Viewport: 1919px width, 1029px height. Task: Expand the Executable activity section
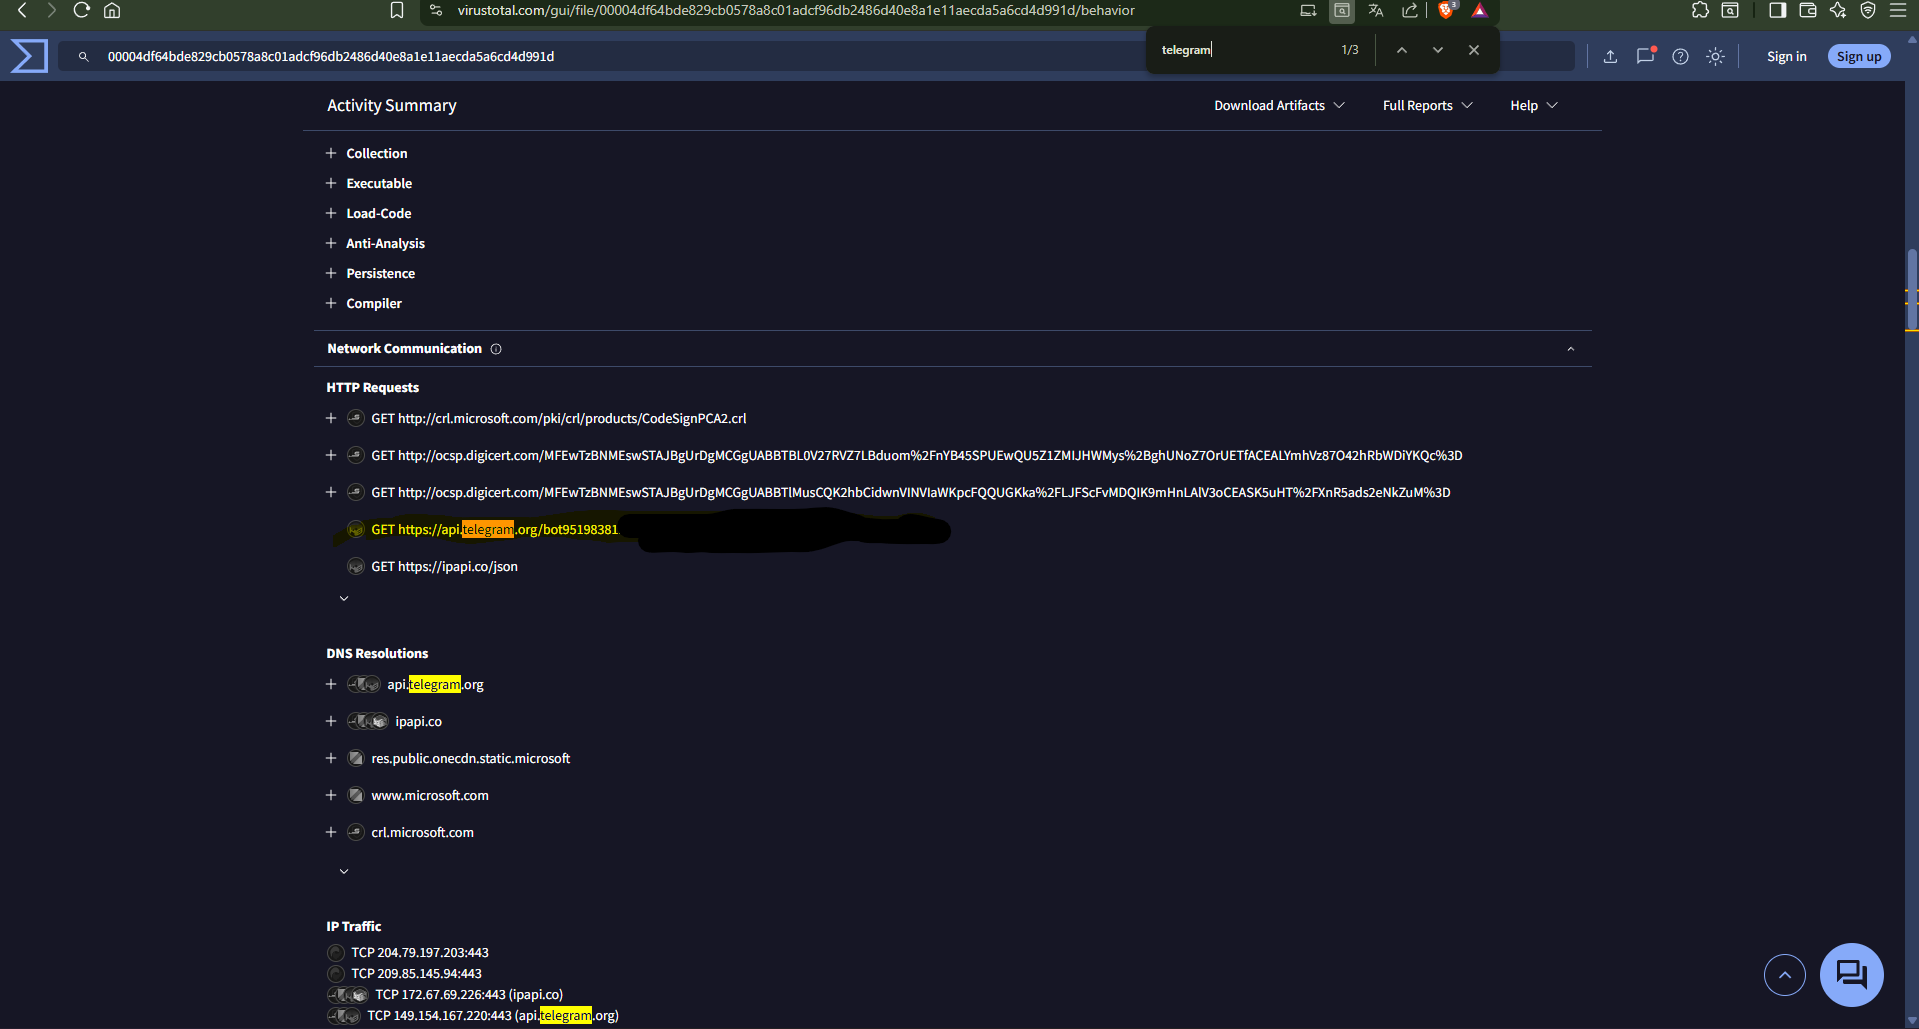[331, 183]
